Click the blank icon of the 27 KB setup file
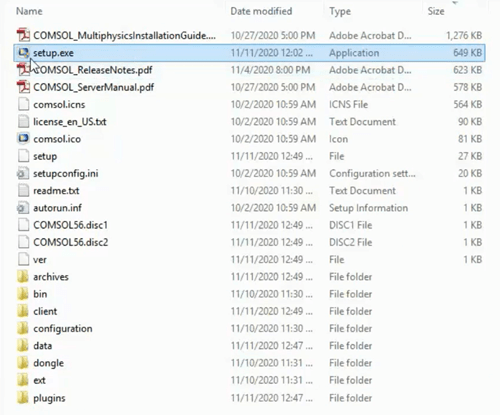Screen dimensions: 500x415 (x=23, y=156)
